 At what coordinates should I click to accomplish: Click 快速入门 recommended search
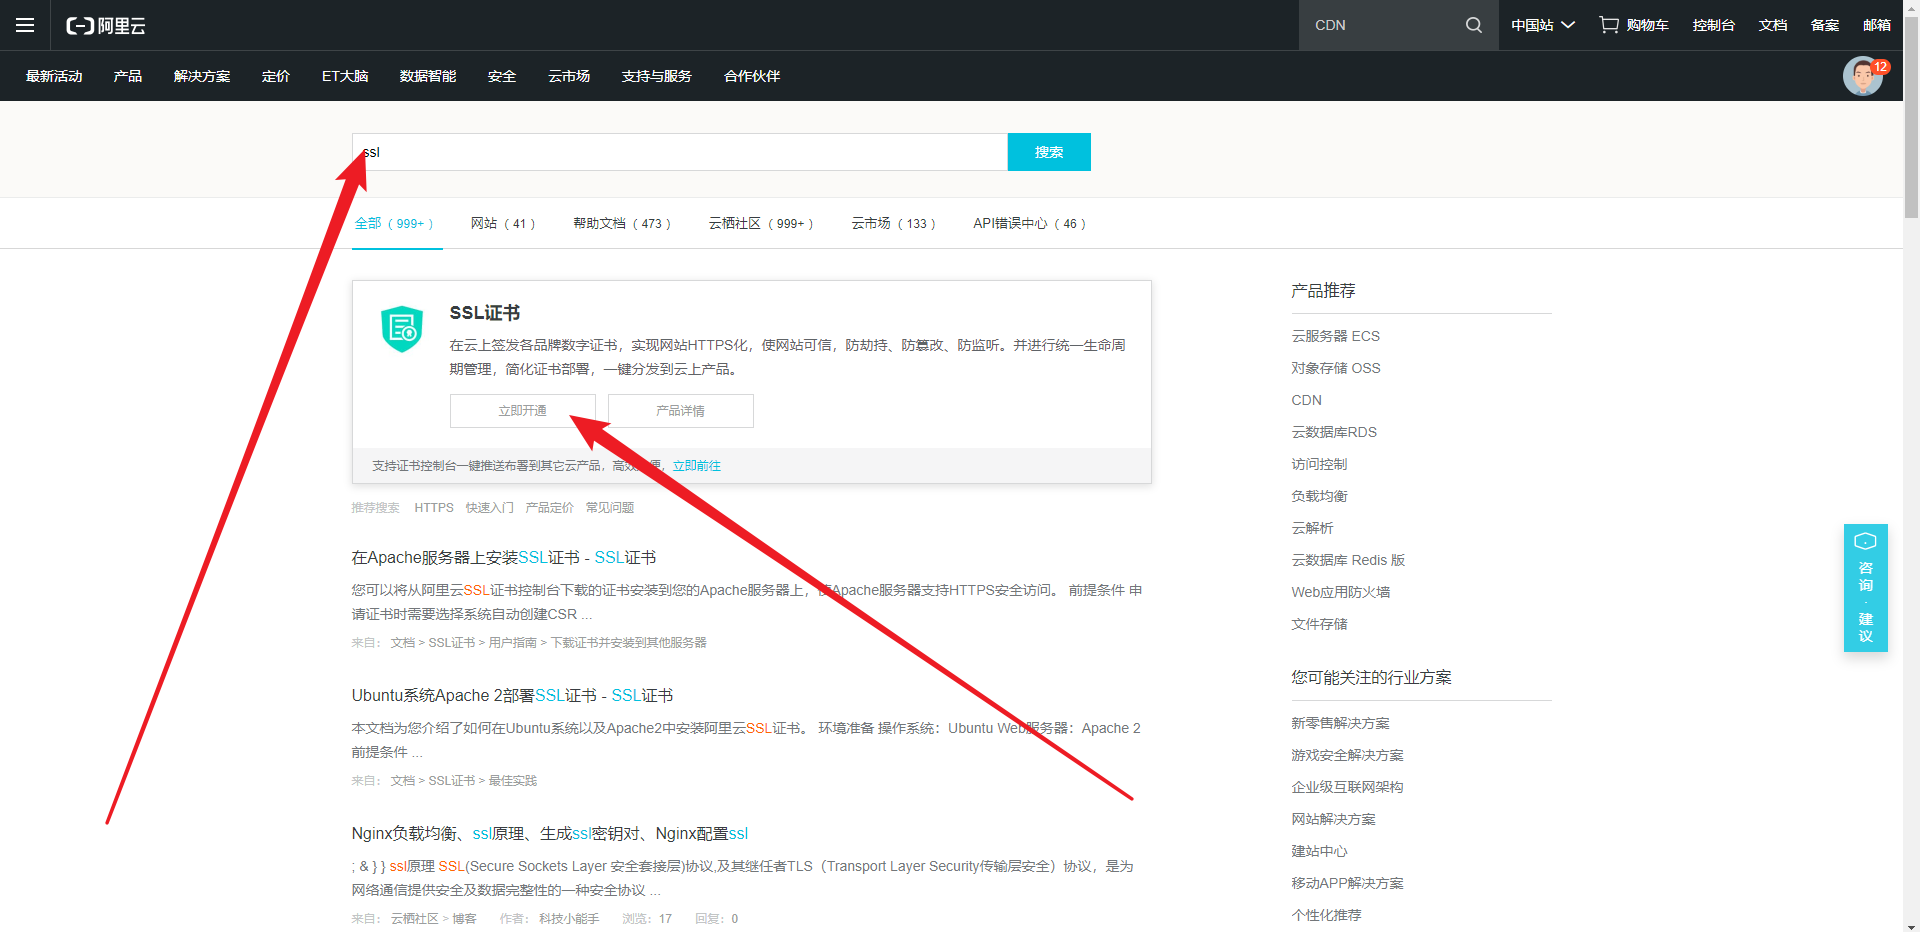pyautogui.click(x=490, y=508)
